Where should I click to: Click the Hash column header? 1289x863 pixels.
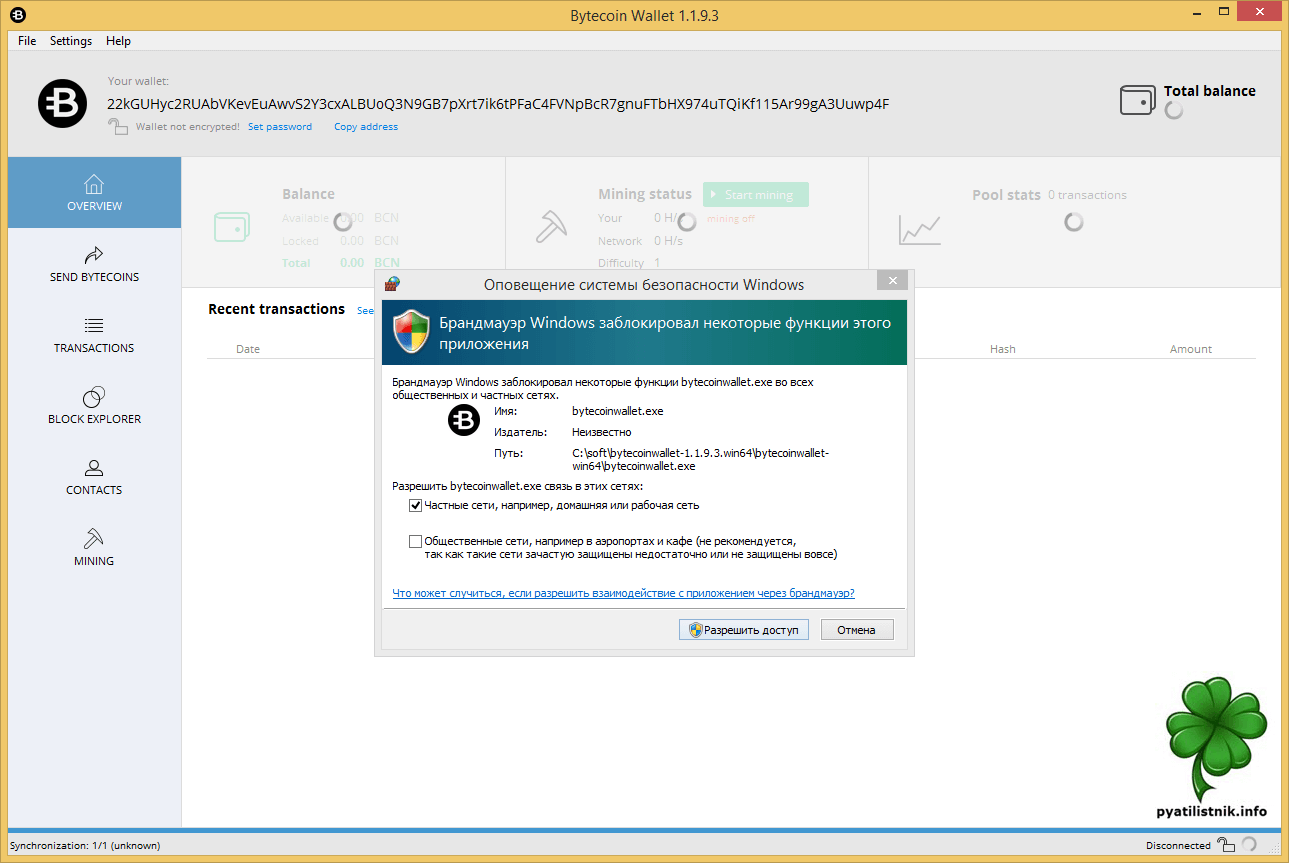(x=1003, y=349)
